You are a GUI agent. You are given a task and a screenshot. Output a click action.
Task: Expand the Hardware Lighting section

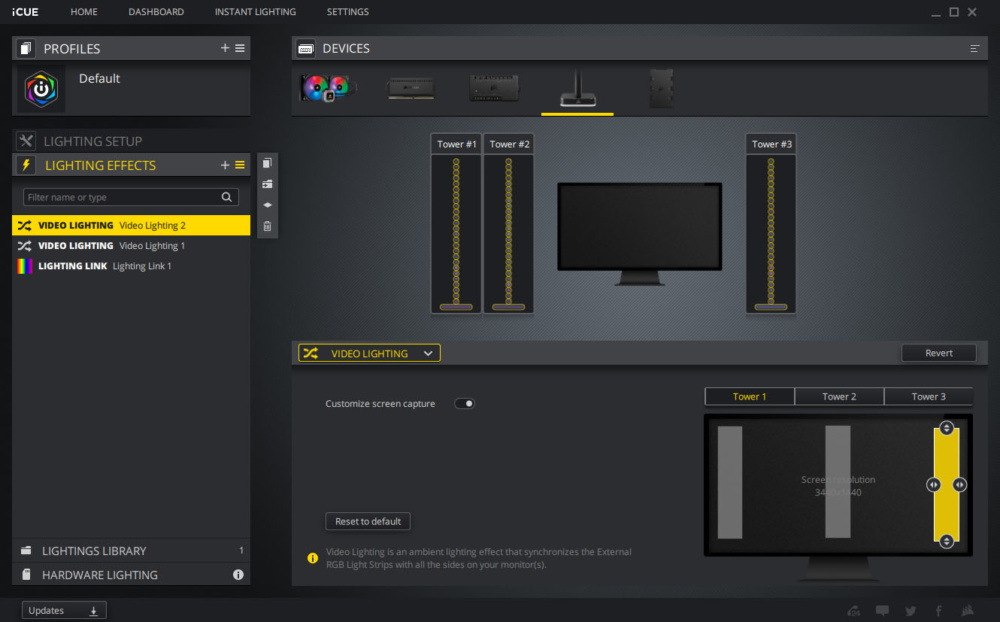point(131,575)
